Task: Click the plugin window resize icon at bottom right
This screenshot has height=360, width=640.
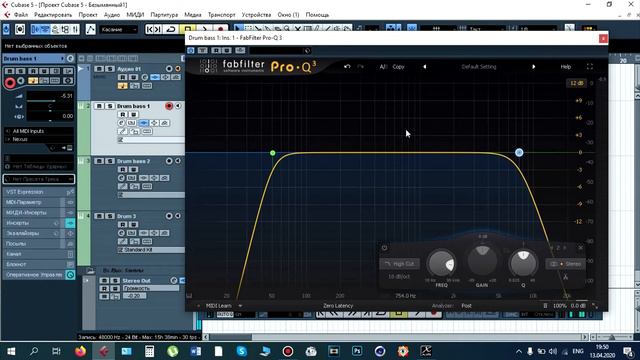Action: pos(595,306)
